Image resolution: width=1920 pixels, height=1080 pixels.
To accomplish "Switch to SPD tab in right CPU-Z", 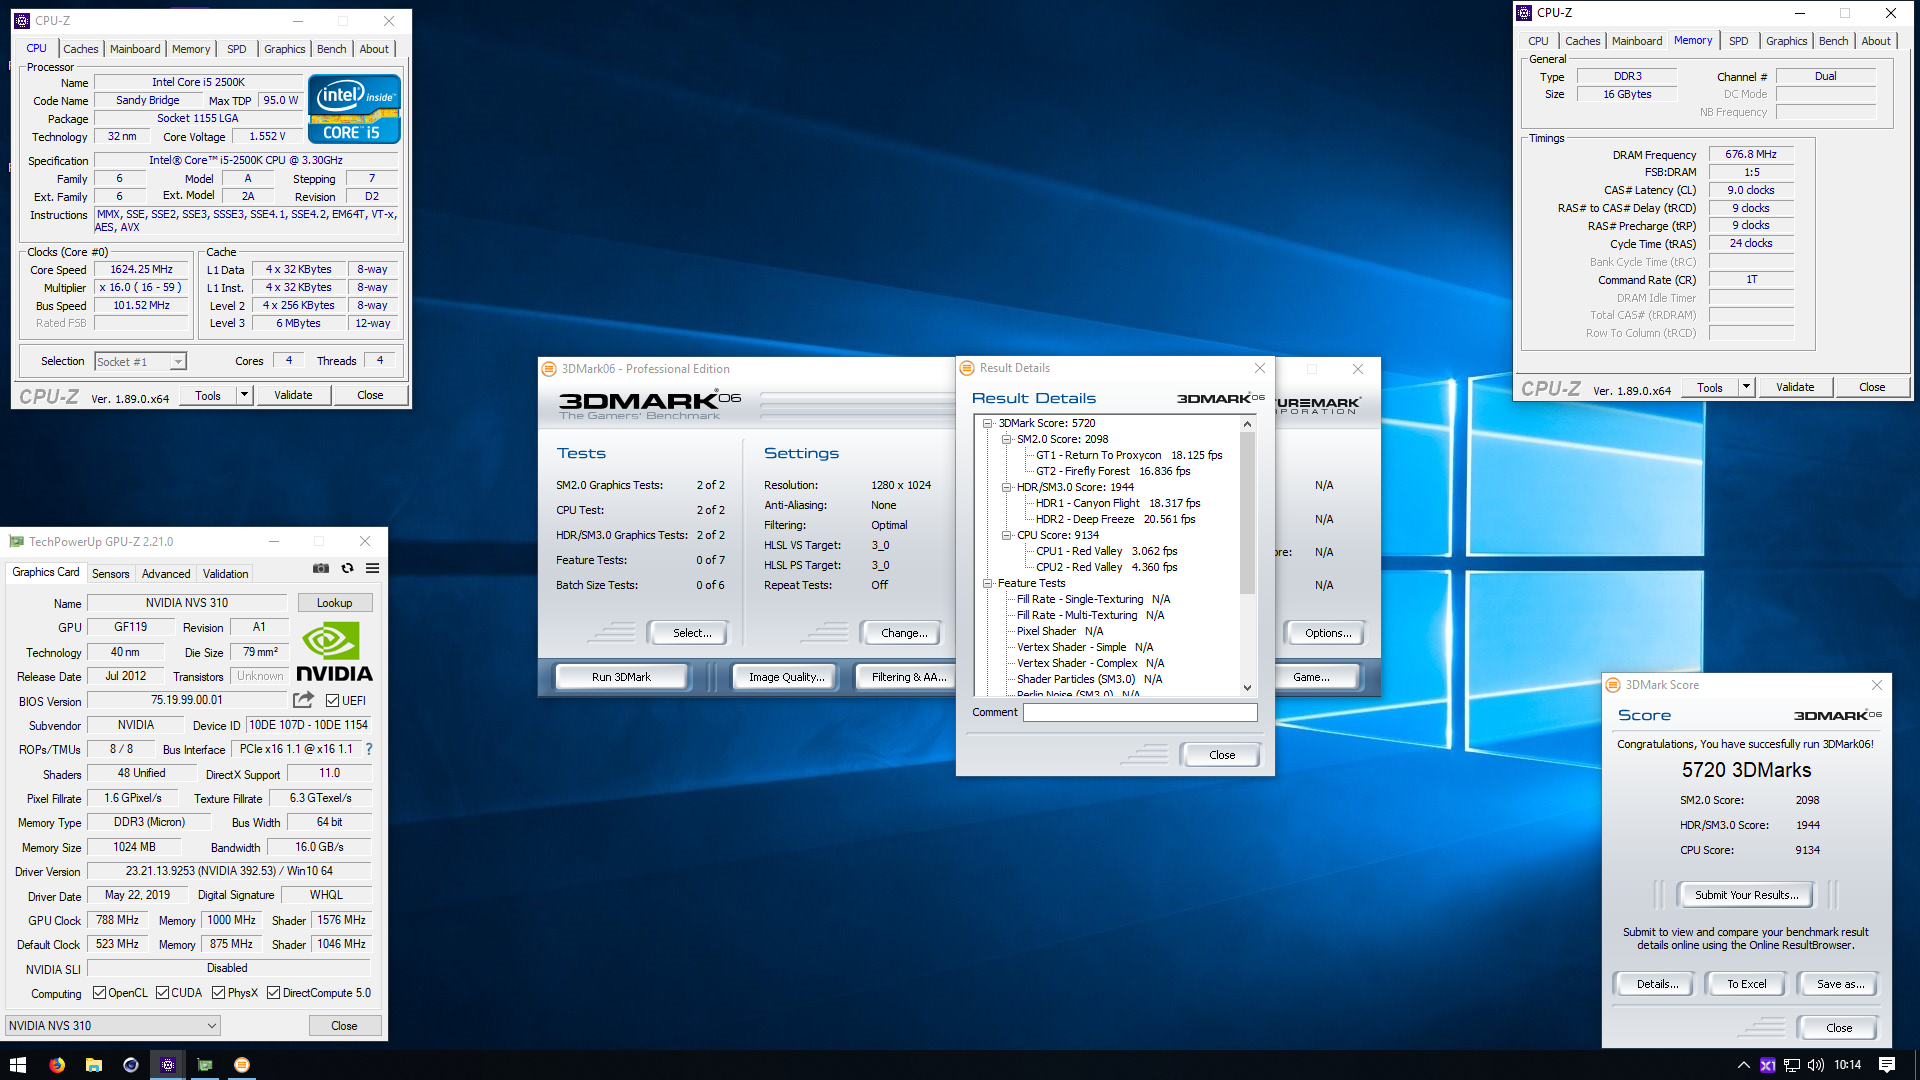I will coord(1739,41).
